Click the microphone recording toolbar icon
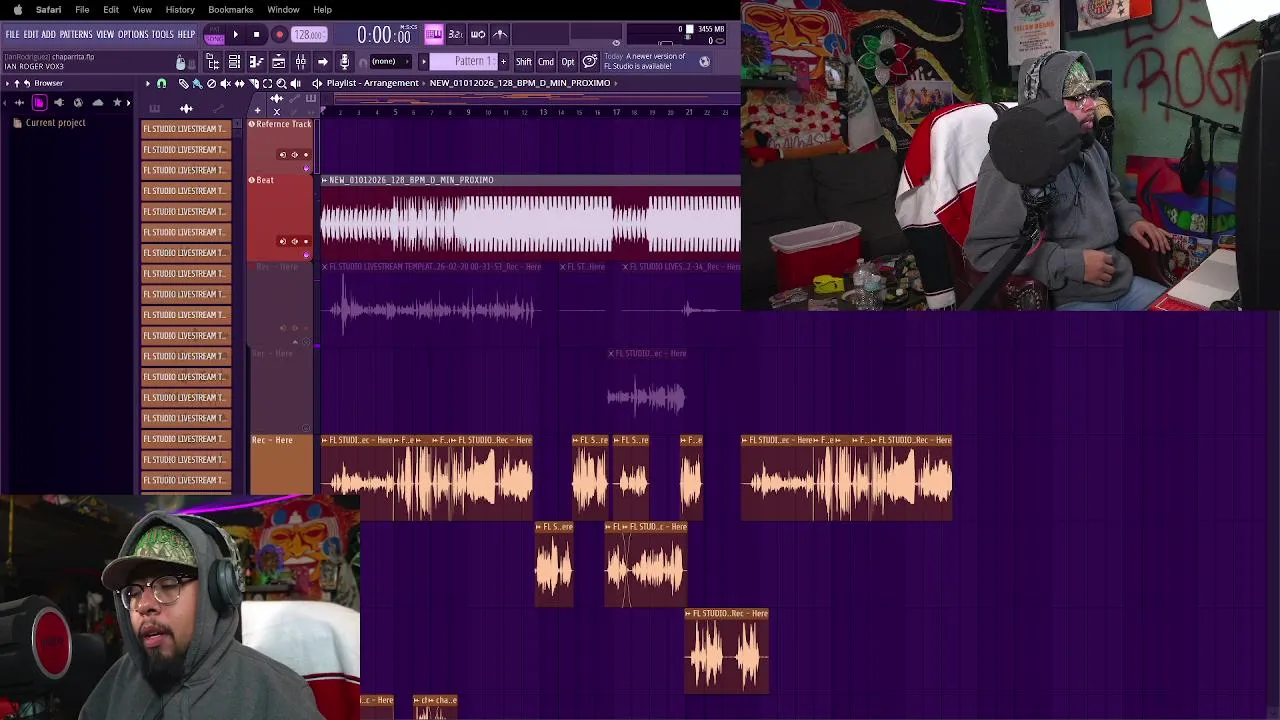 [344, 62]
